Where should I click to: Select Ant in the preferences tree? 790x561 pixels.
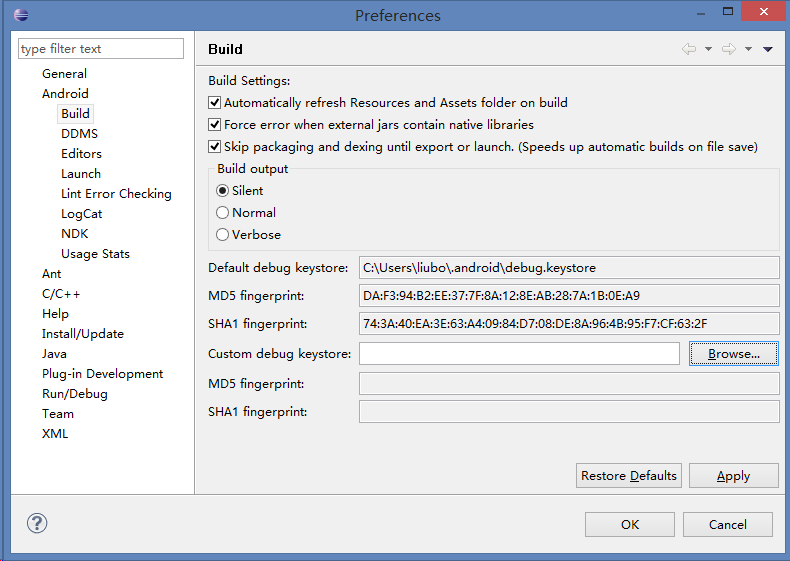coord(52,274)
